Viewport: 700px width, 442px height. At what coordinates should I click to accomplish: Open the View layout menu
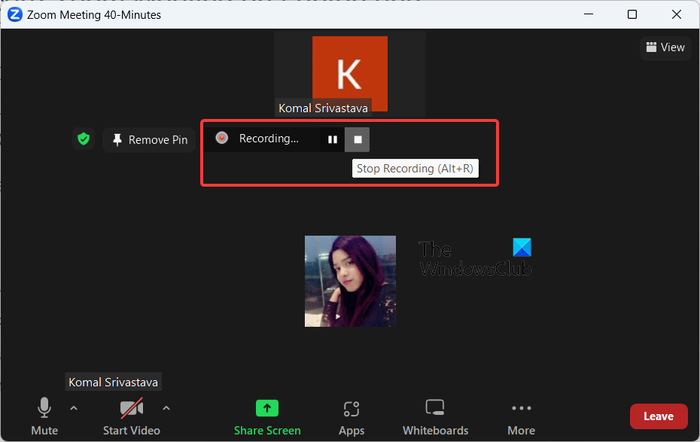click(x=665, y=47)
